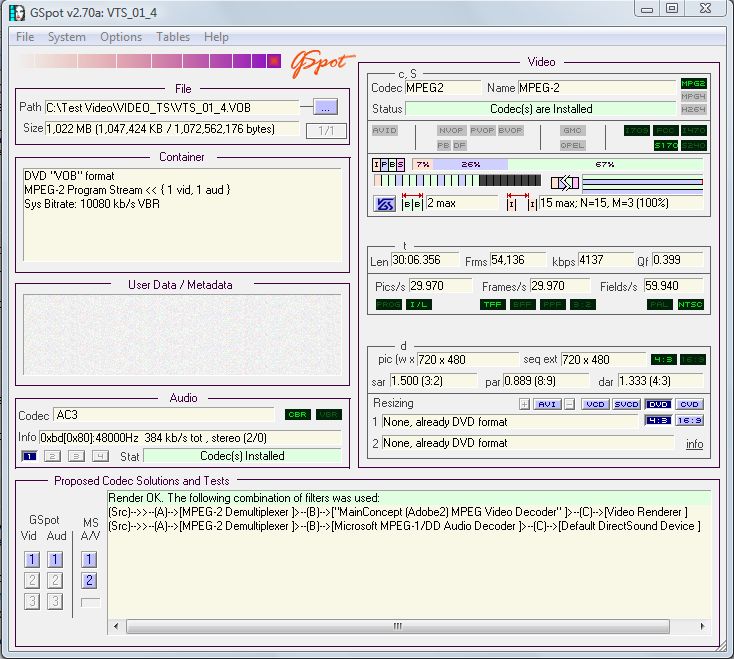
Task: Click the B-B max consecutive frames icon
Action: [412, 202]
